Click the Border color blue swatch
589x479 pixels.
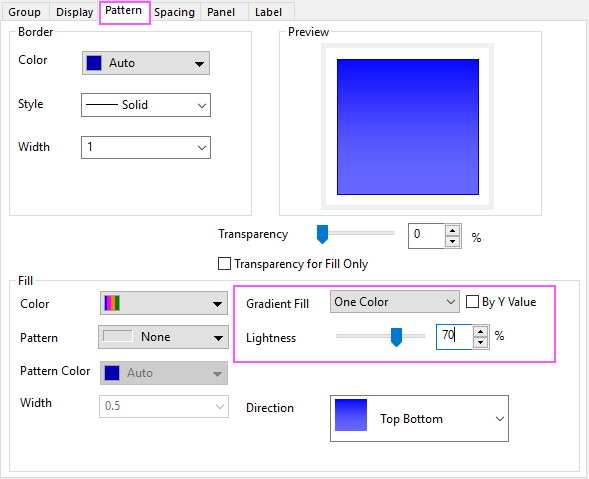click(94, 63)
